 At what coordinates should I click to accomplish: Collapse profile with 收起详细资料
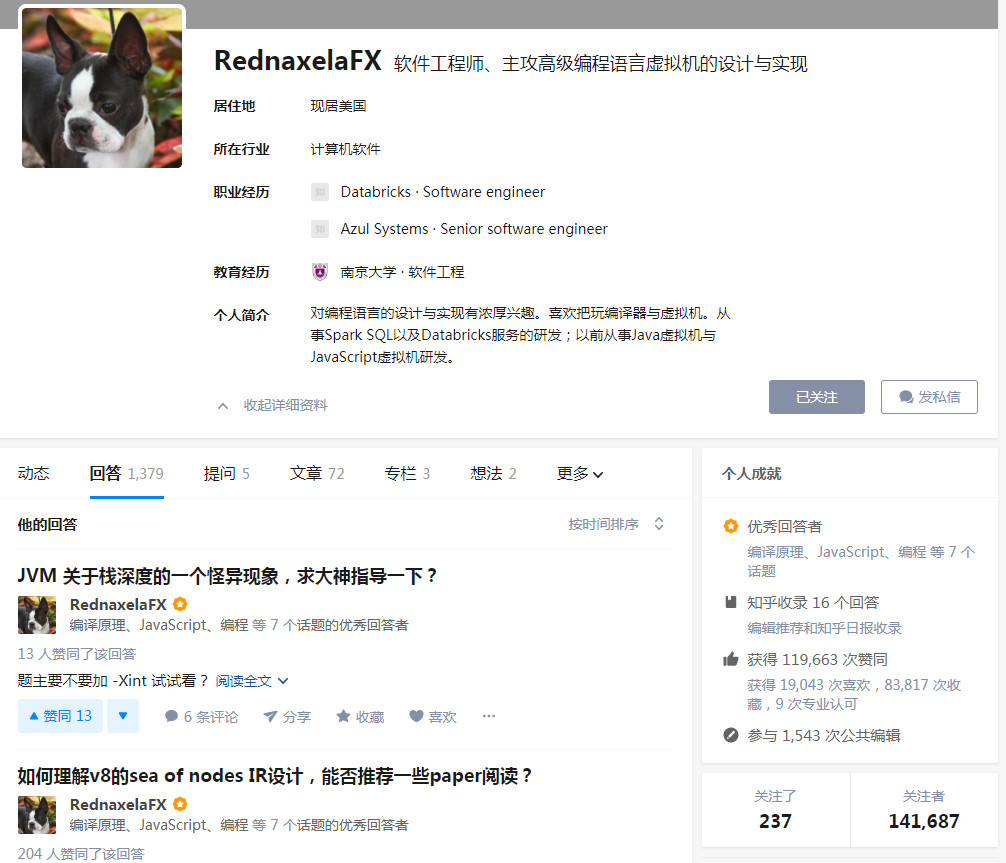(272, 406)
